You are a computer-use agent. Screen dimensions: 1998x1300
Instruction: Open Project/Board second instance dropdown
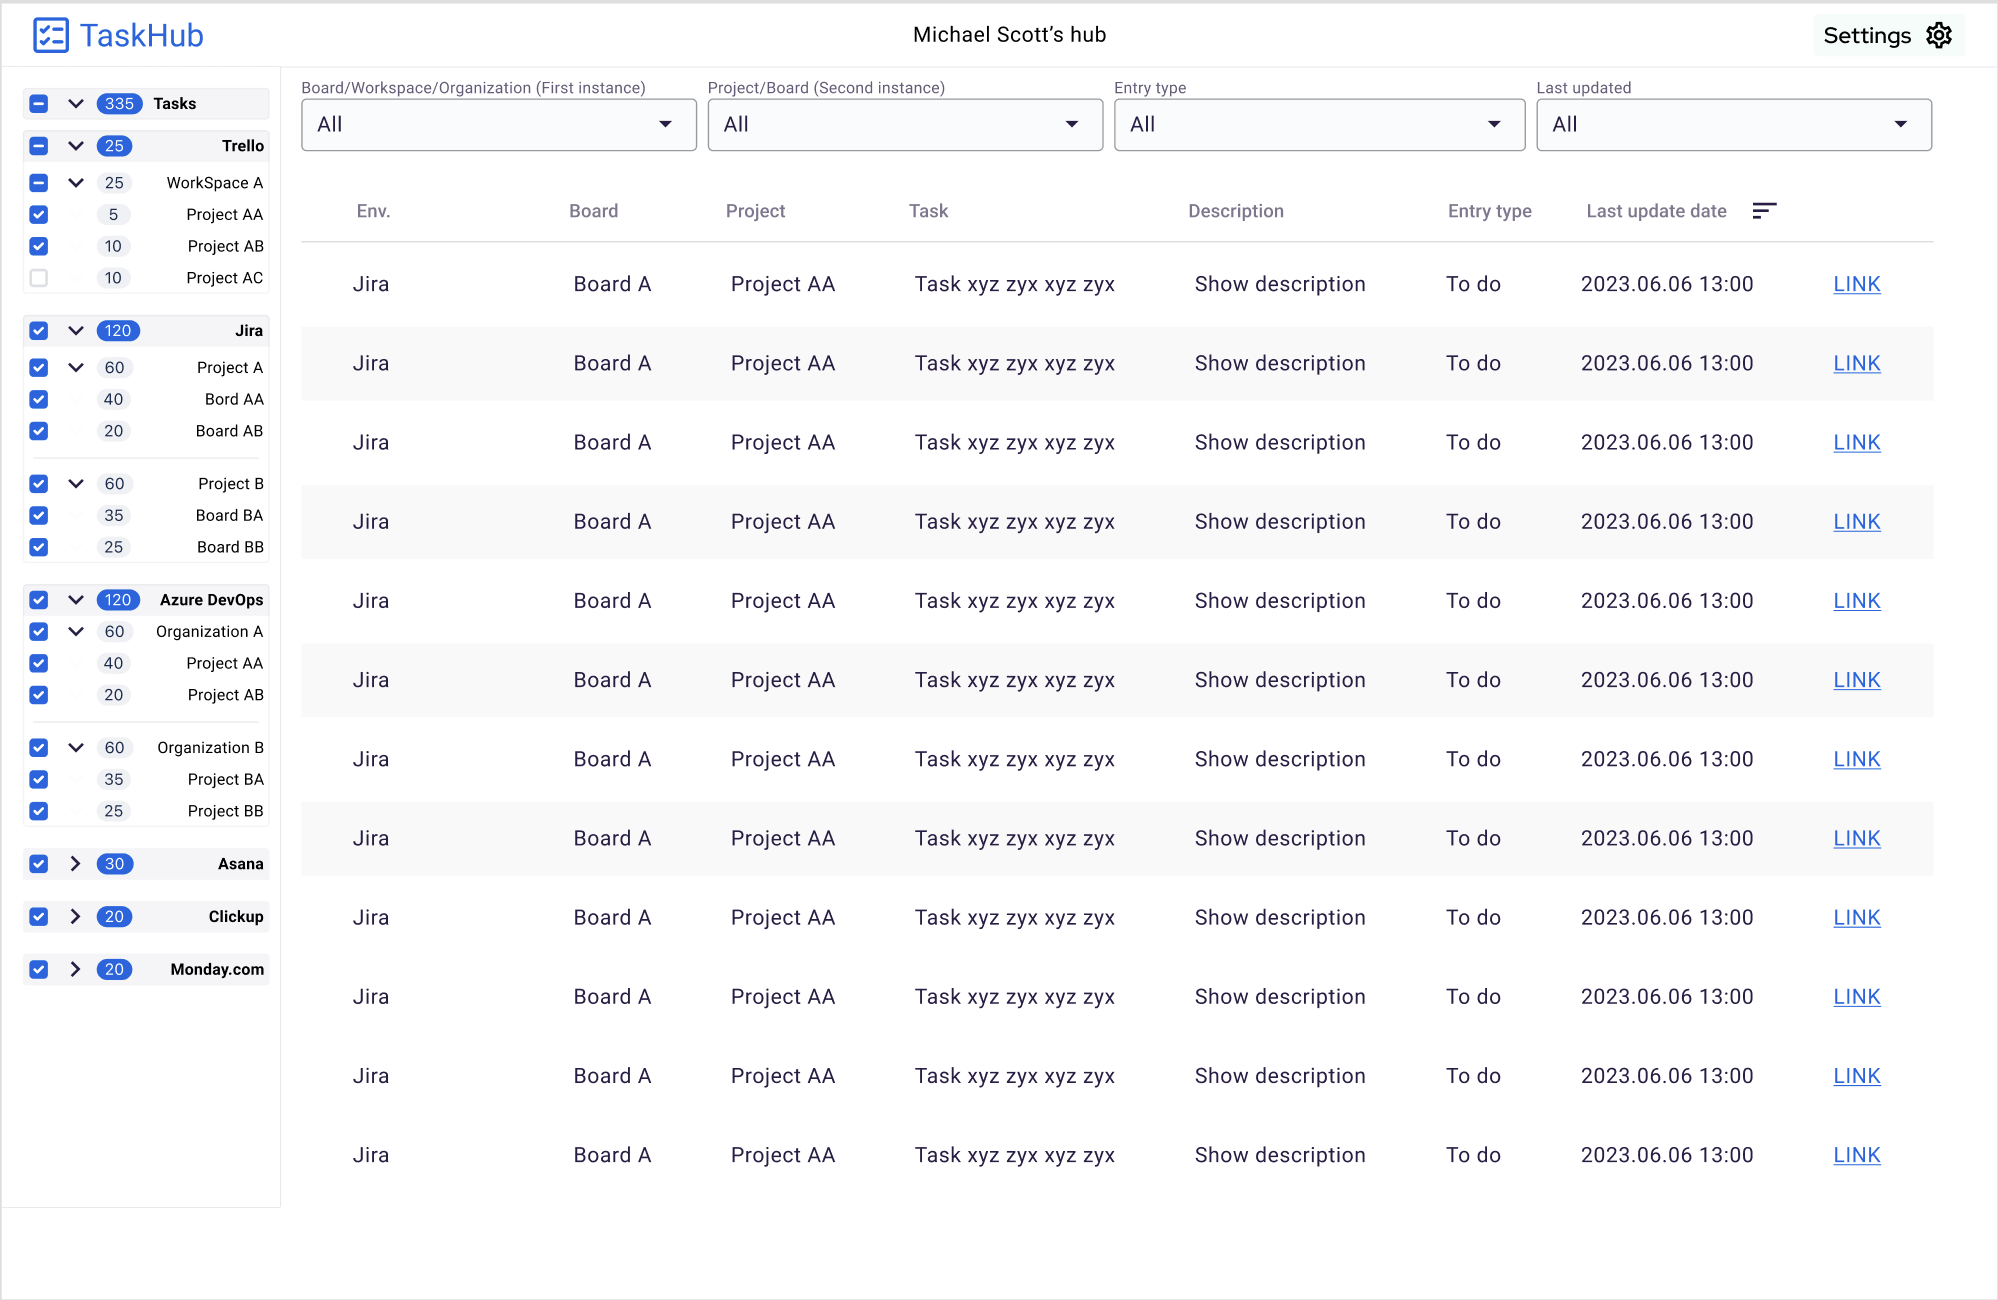[905, 125]
